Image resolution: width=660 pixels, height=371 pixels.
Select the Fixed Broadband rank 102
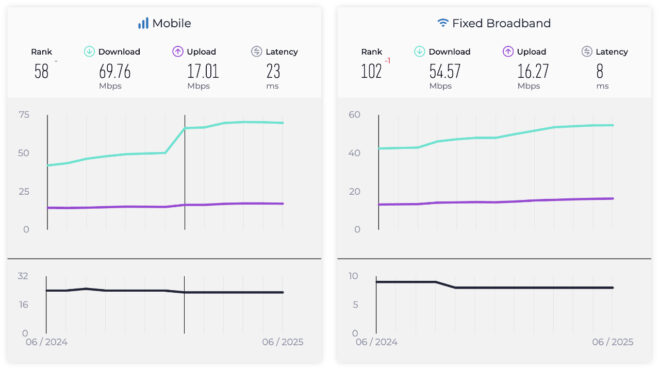(371, 71)
